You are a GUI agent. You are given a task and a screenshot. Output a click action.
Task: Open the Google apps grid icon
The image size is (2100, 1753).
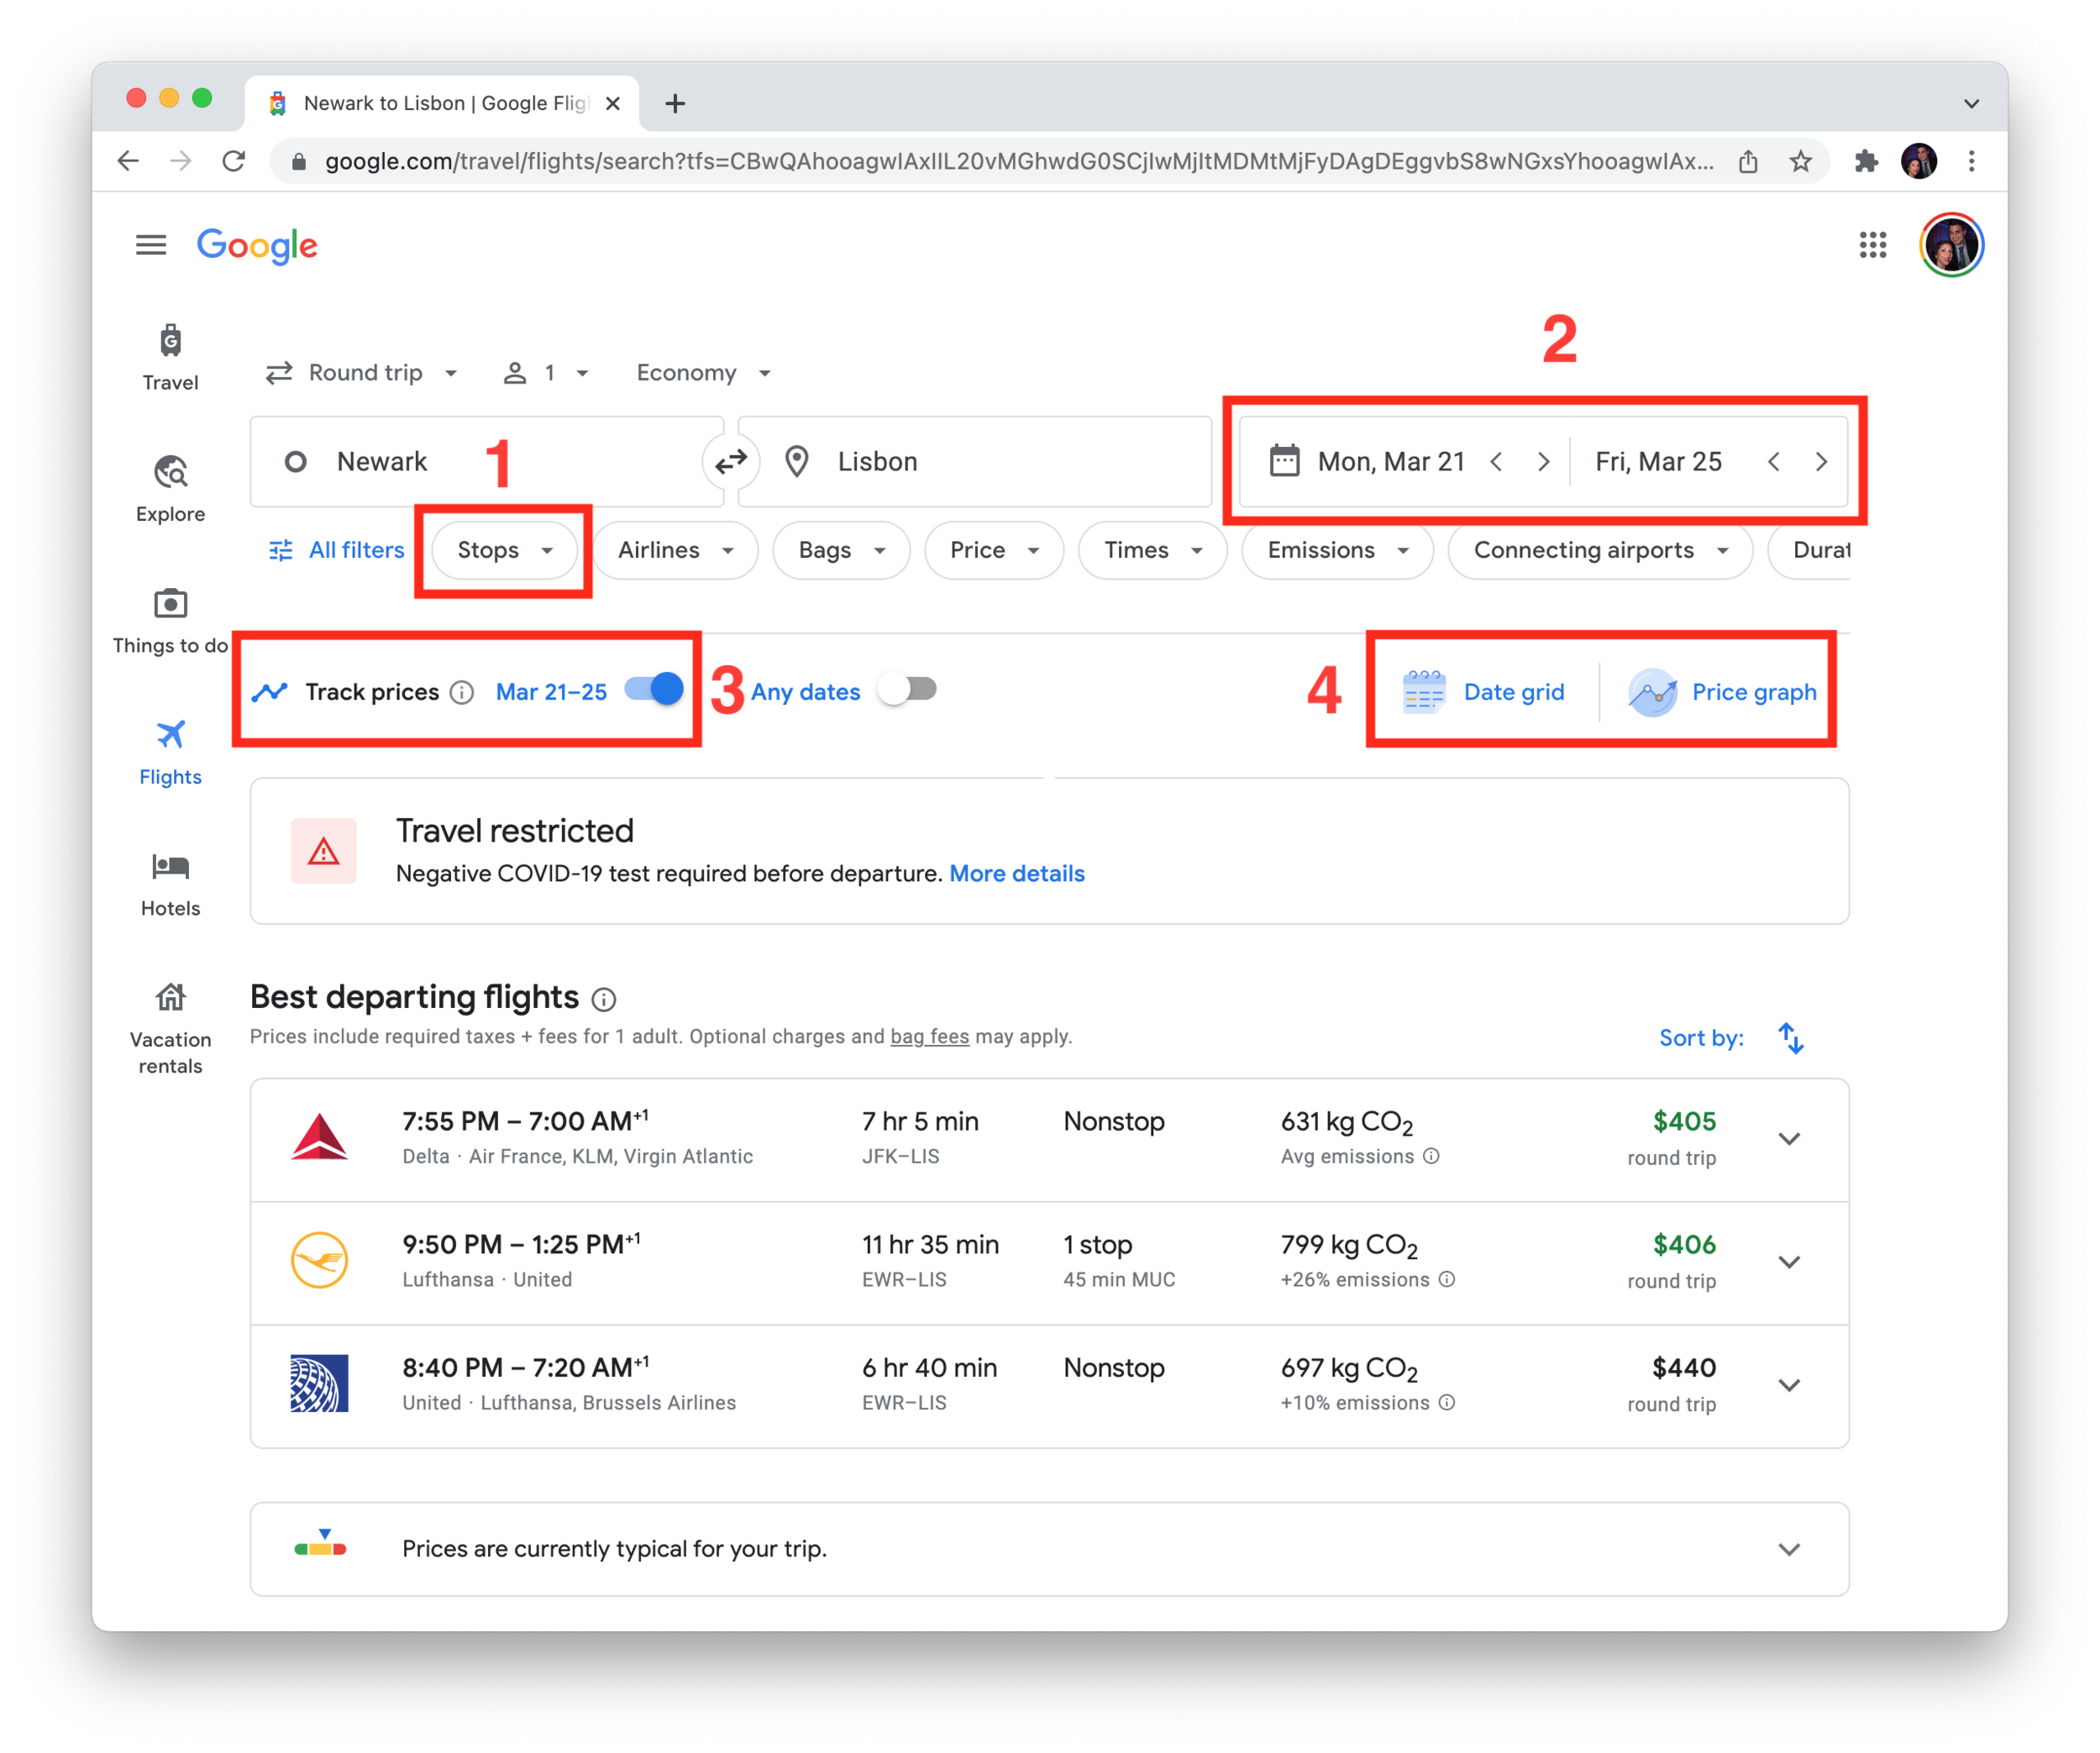[1872, 245]
